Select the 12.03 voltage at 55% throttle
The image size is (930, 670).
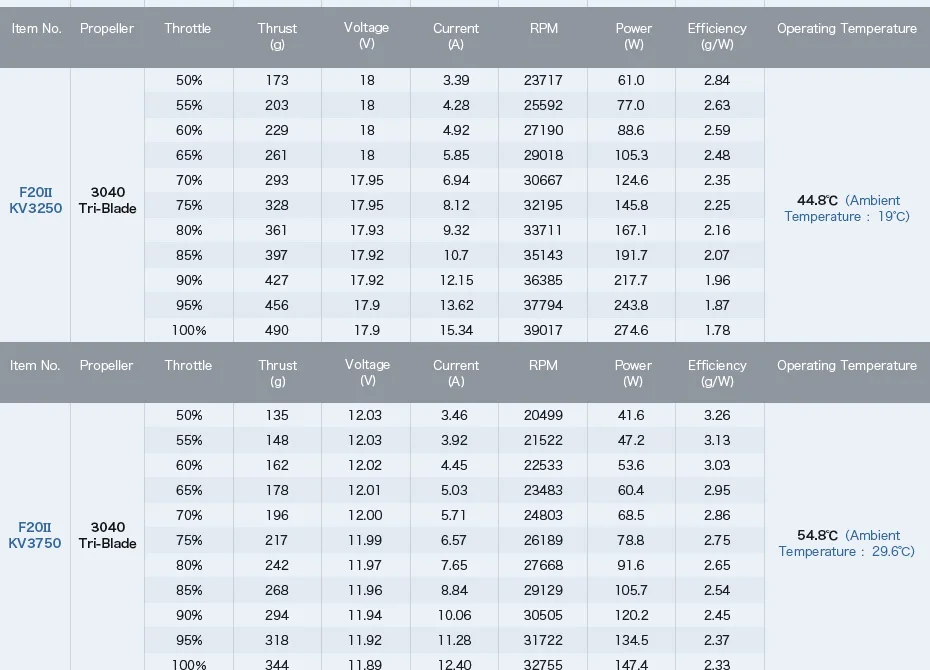pos(365,440)
